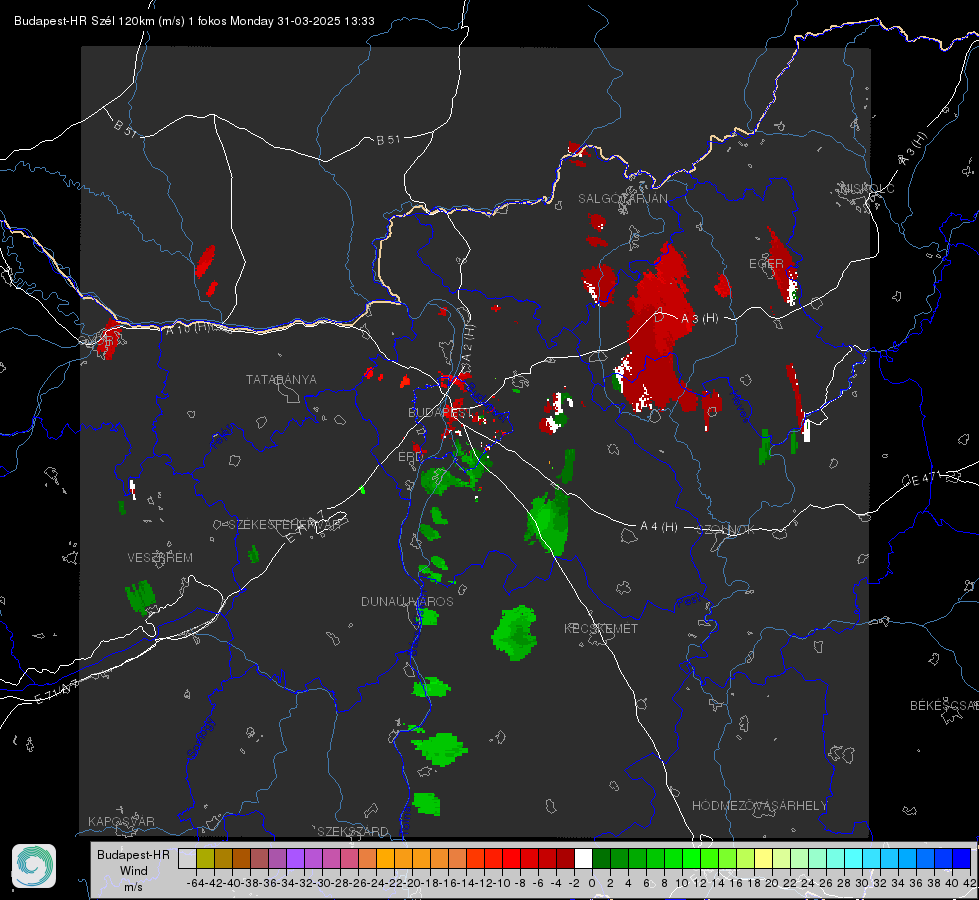The image size is (979, 900).
Task: Click the '20' legend value
Action: (x=772, y=883)
